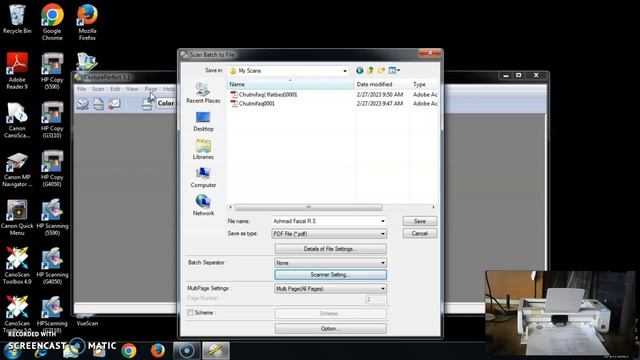The width and height of the screenshot is (640, 360).
Task: Open Details of File Settings
Action: tap(331, 249)
